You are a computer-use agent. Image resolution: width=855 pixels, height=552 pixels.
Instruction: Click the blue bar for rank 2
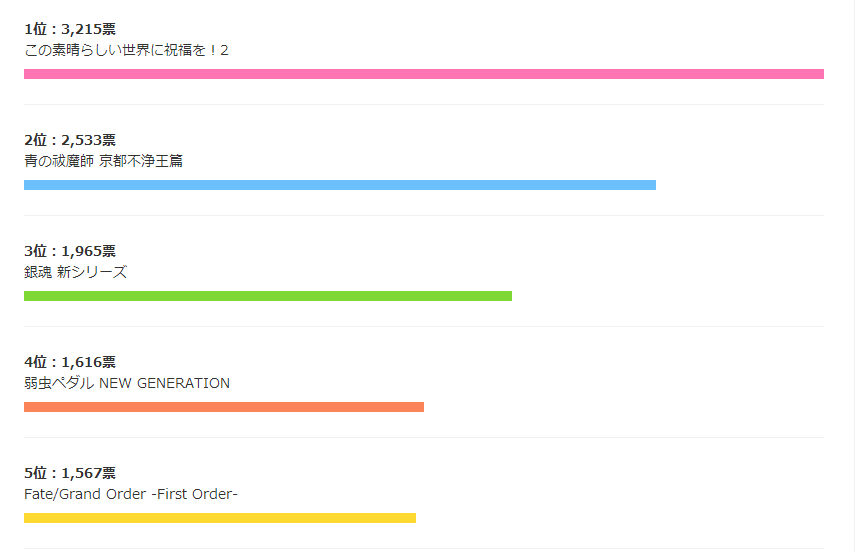tap(340, 185)
